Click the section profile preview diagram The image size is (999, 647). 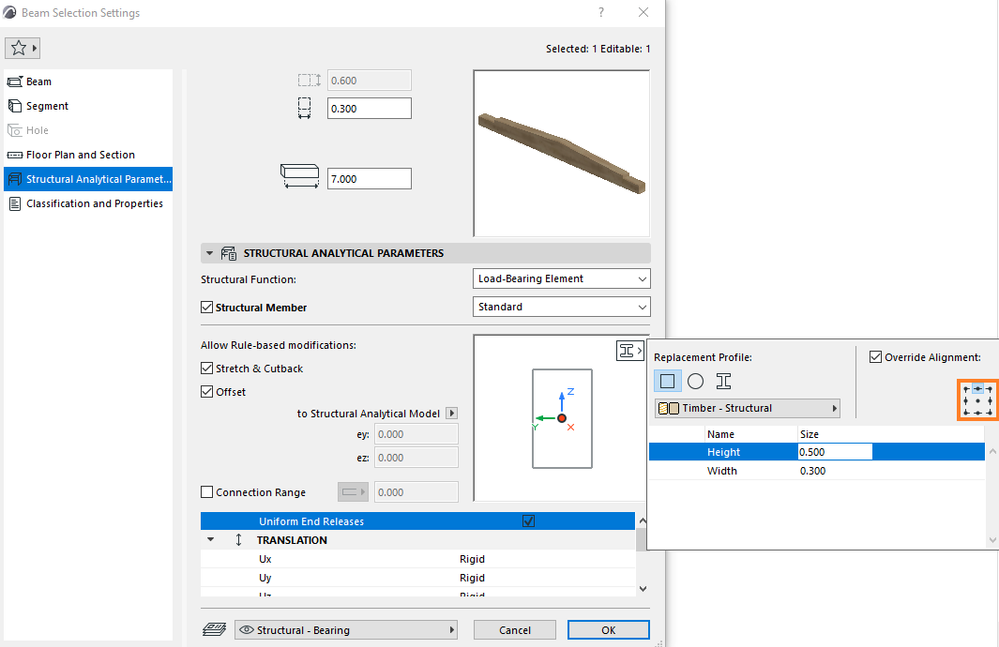point(561,418)
